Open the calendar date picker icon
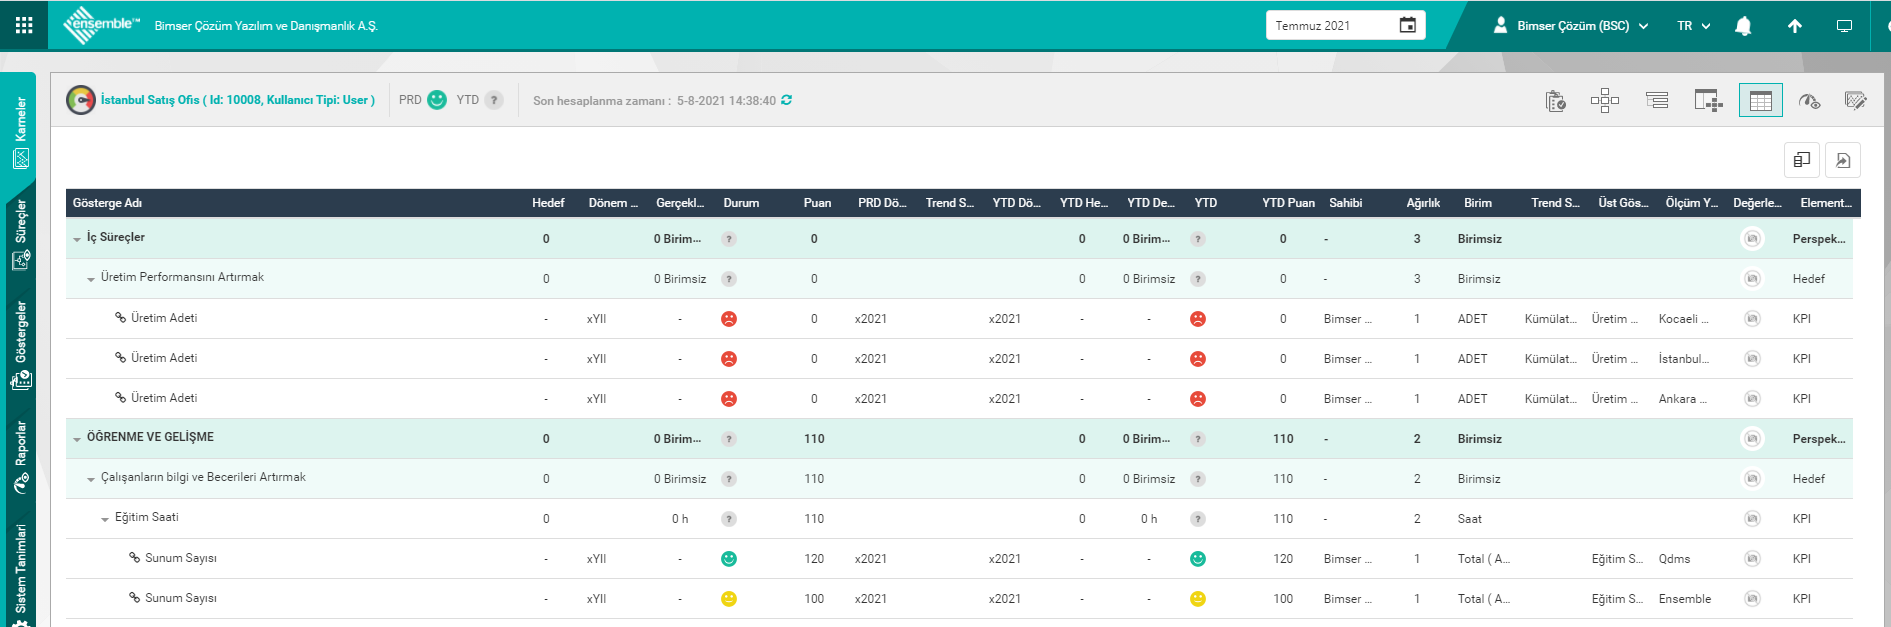The height and width of the screenshot is (627, 1891). (x=1407, y=26)
